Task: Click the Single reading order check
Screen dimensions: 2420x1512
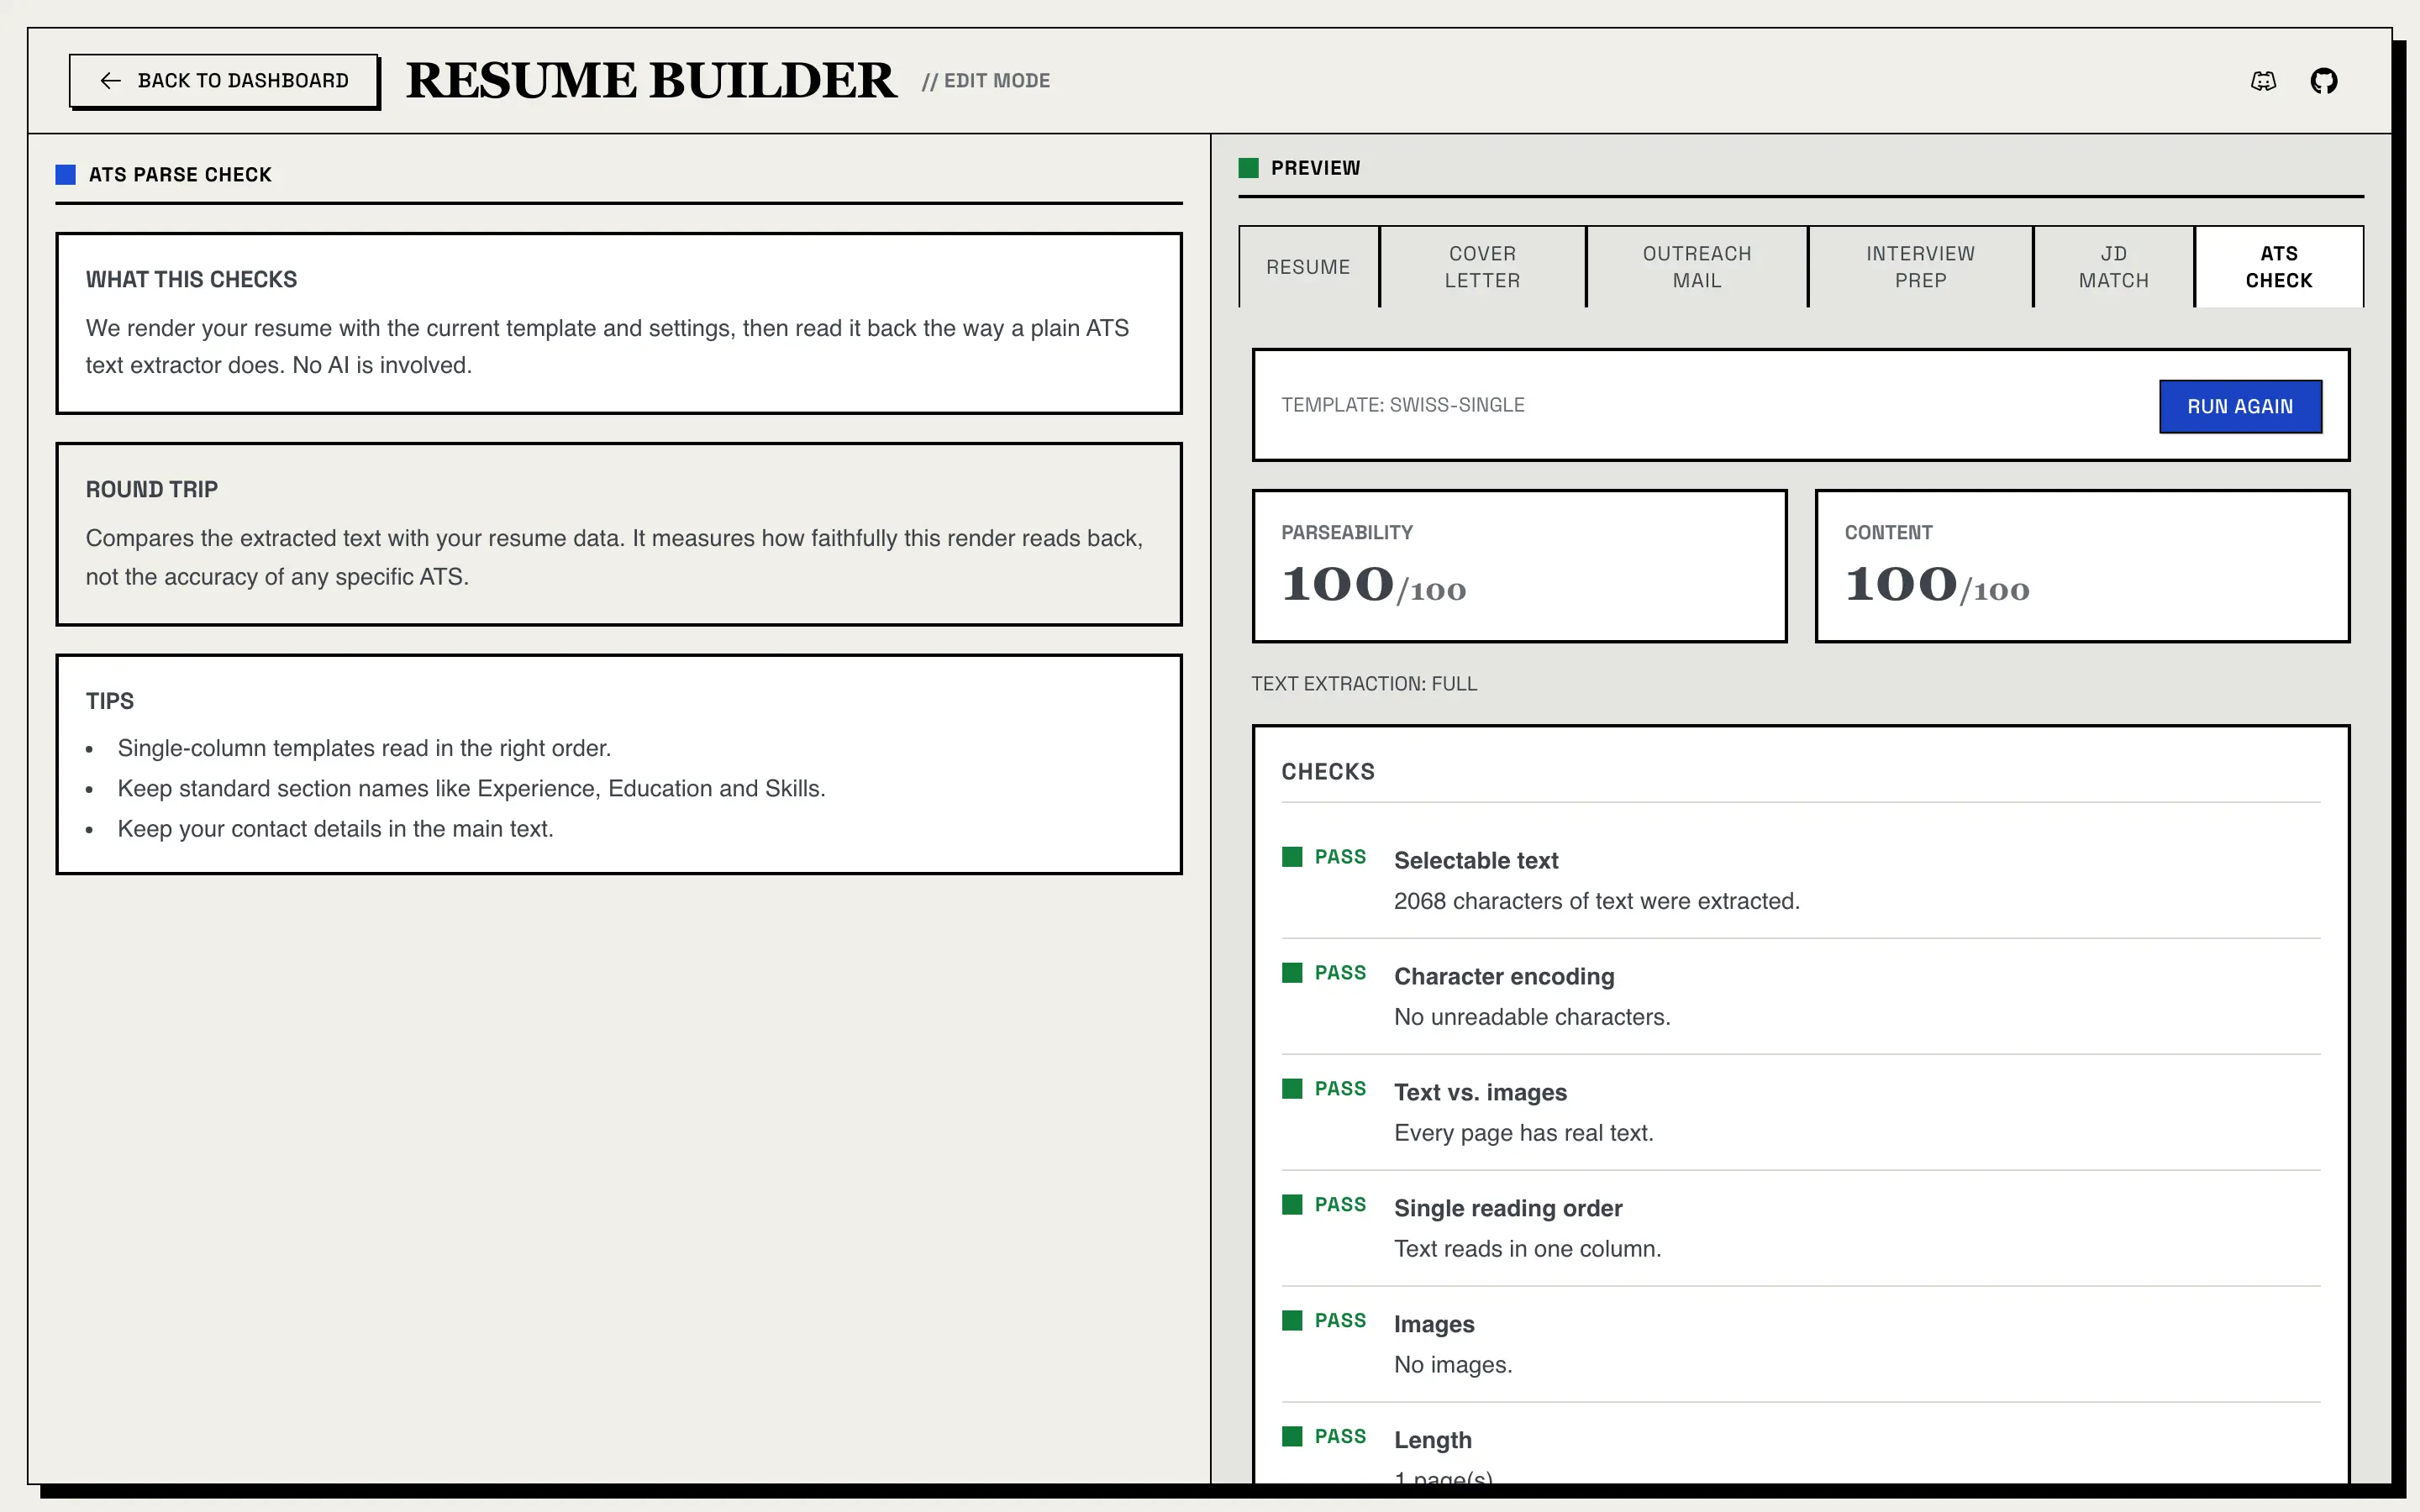Action: (x=1801, y=1228)
